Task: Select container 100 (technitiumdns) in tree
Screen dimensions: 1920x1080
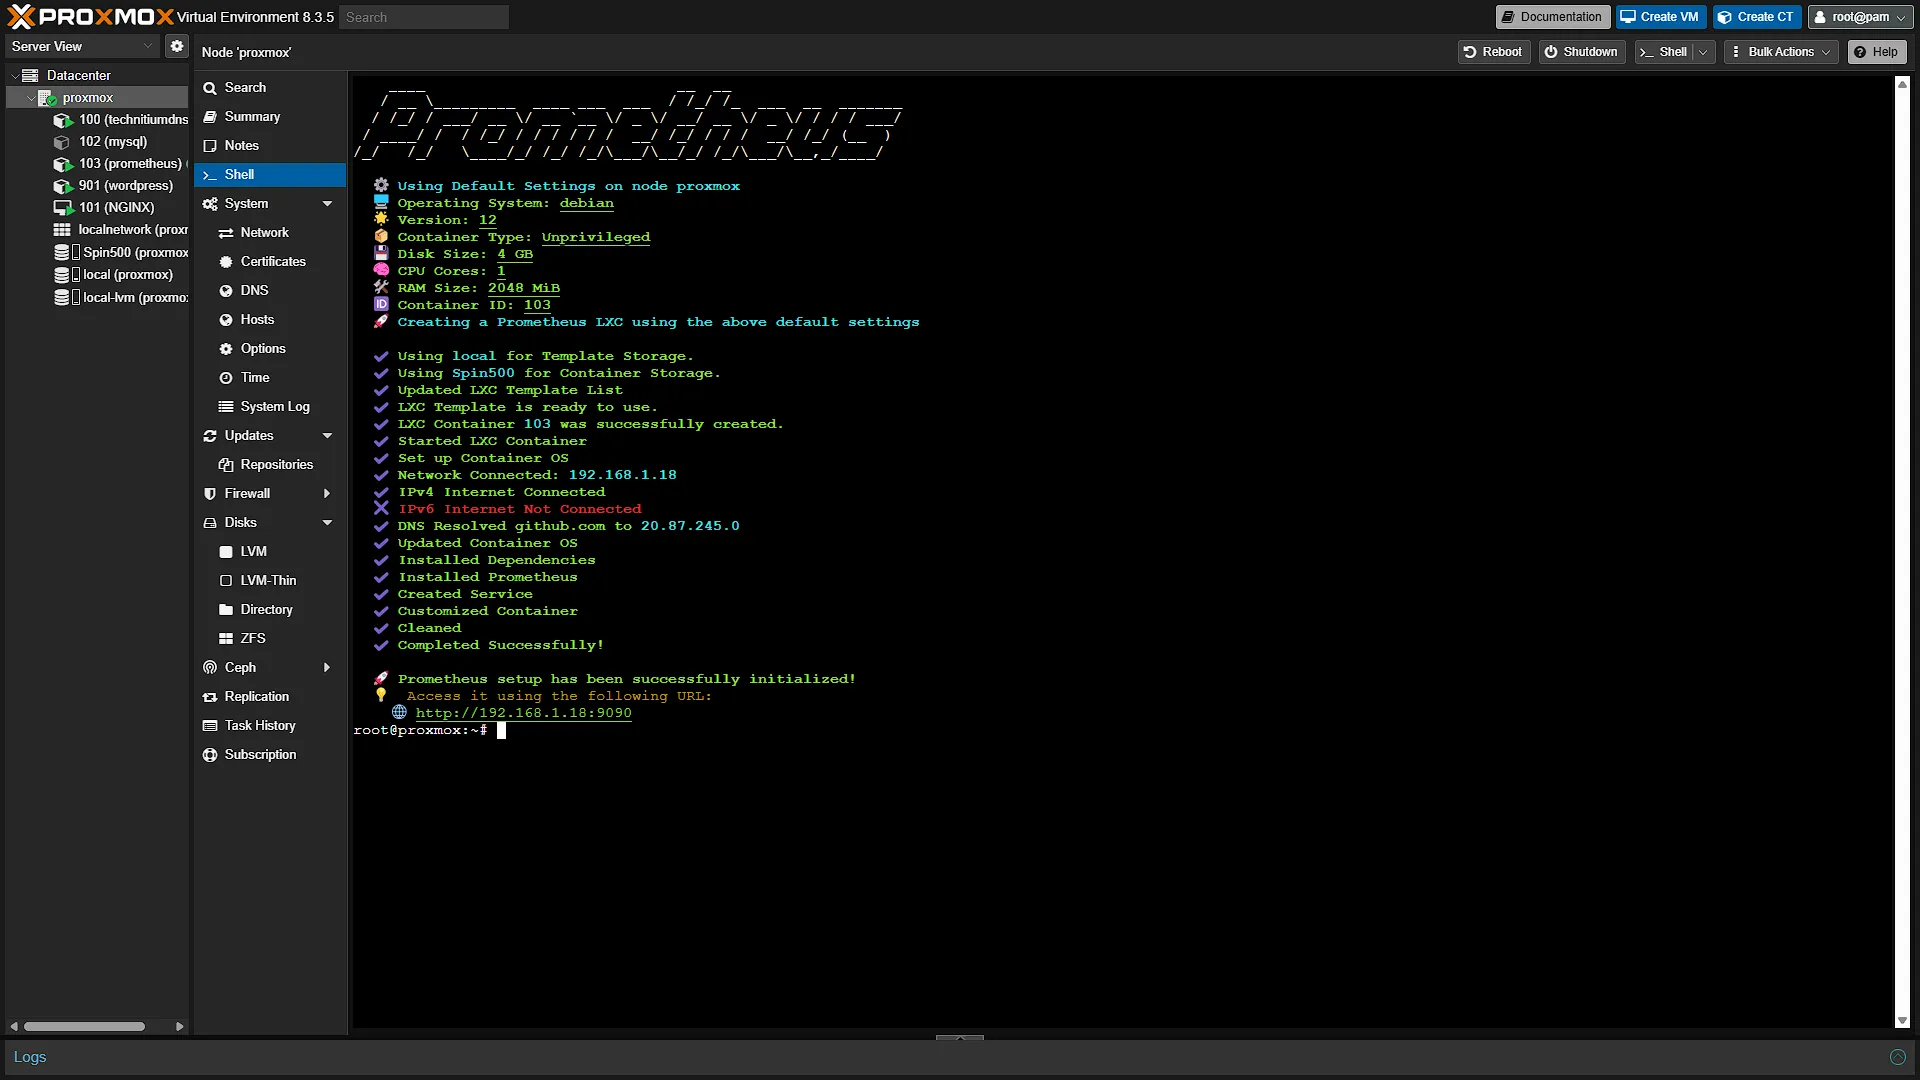Action: click(x=120, y=120)
